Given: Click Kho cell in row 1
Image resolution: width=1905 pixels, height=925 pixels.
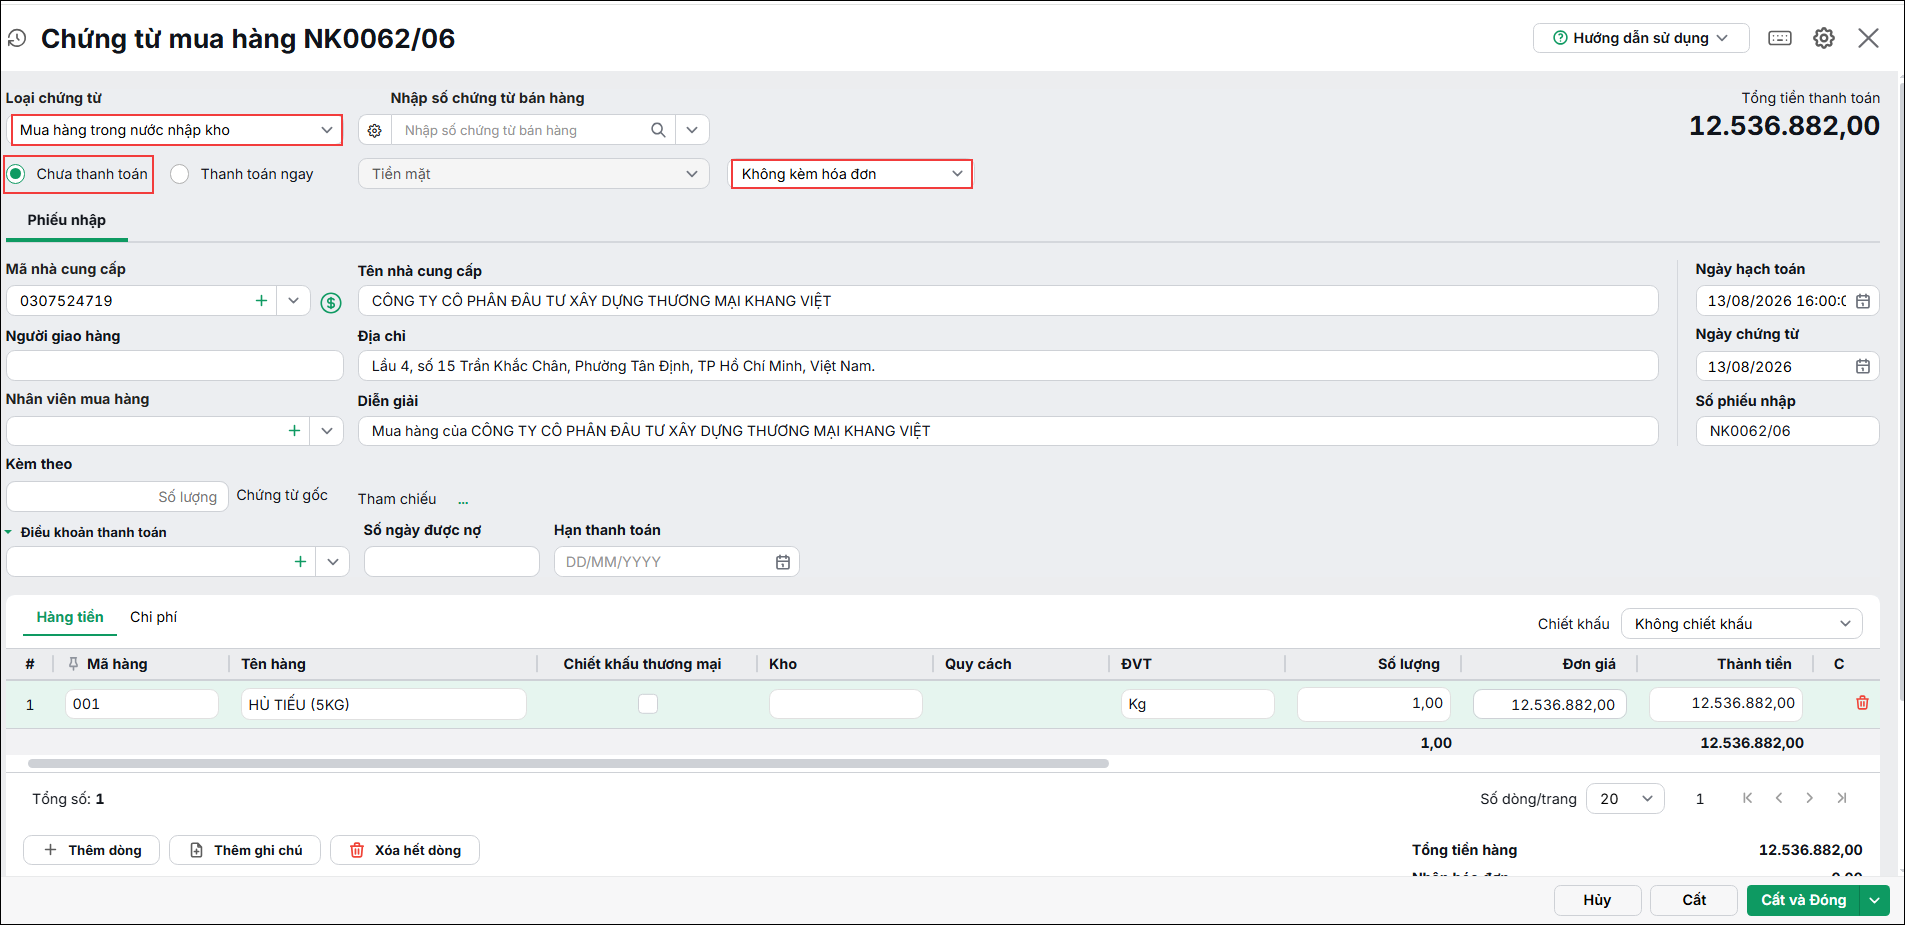Looking at the screenshot, I should coord(845,704).
